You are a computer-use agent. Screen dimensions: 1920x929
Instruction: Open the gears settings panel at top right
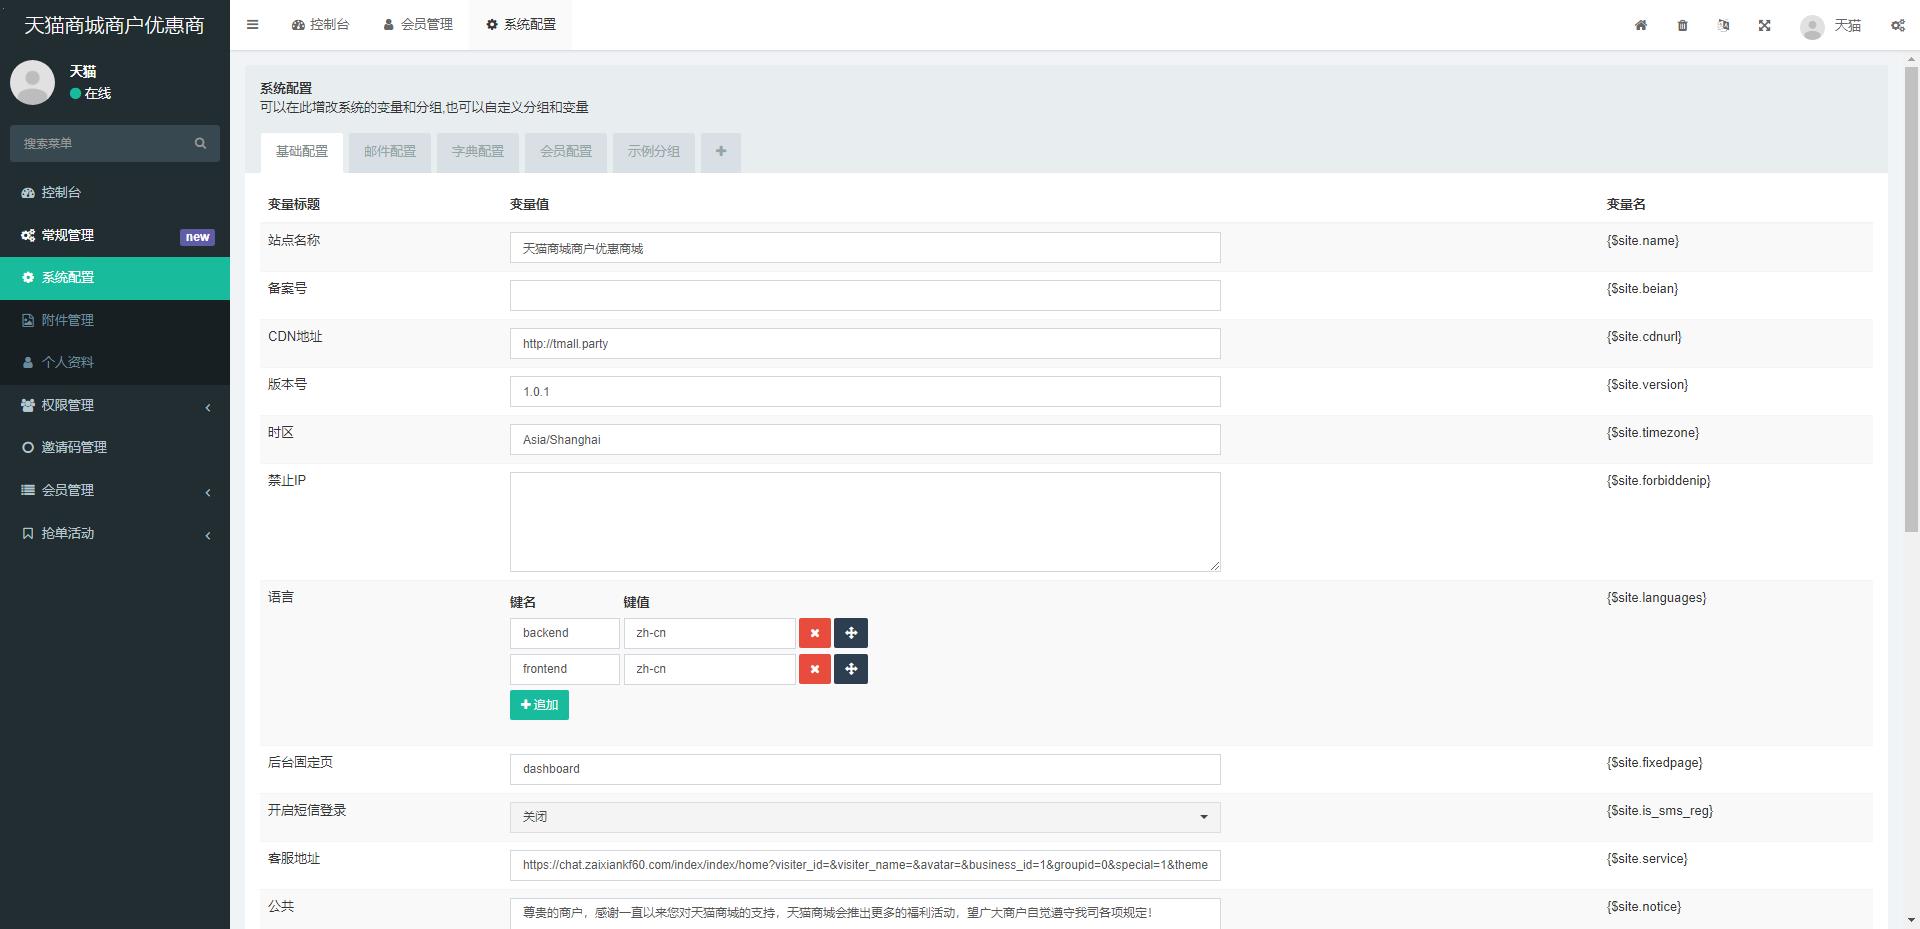[x=1897, y=25]
